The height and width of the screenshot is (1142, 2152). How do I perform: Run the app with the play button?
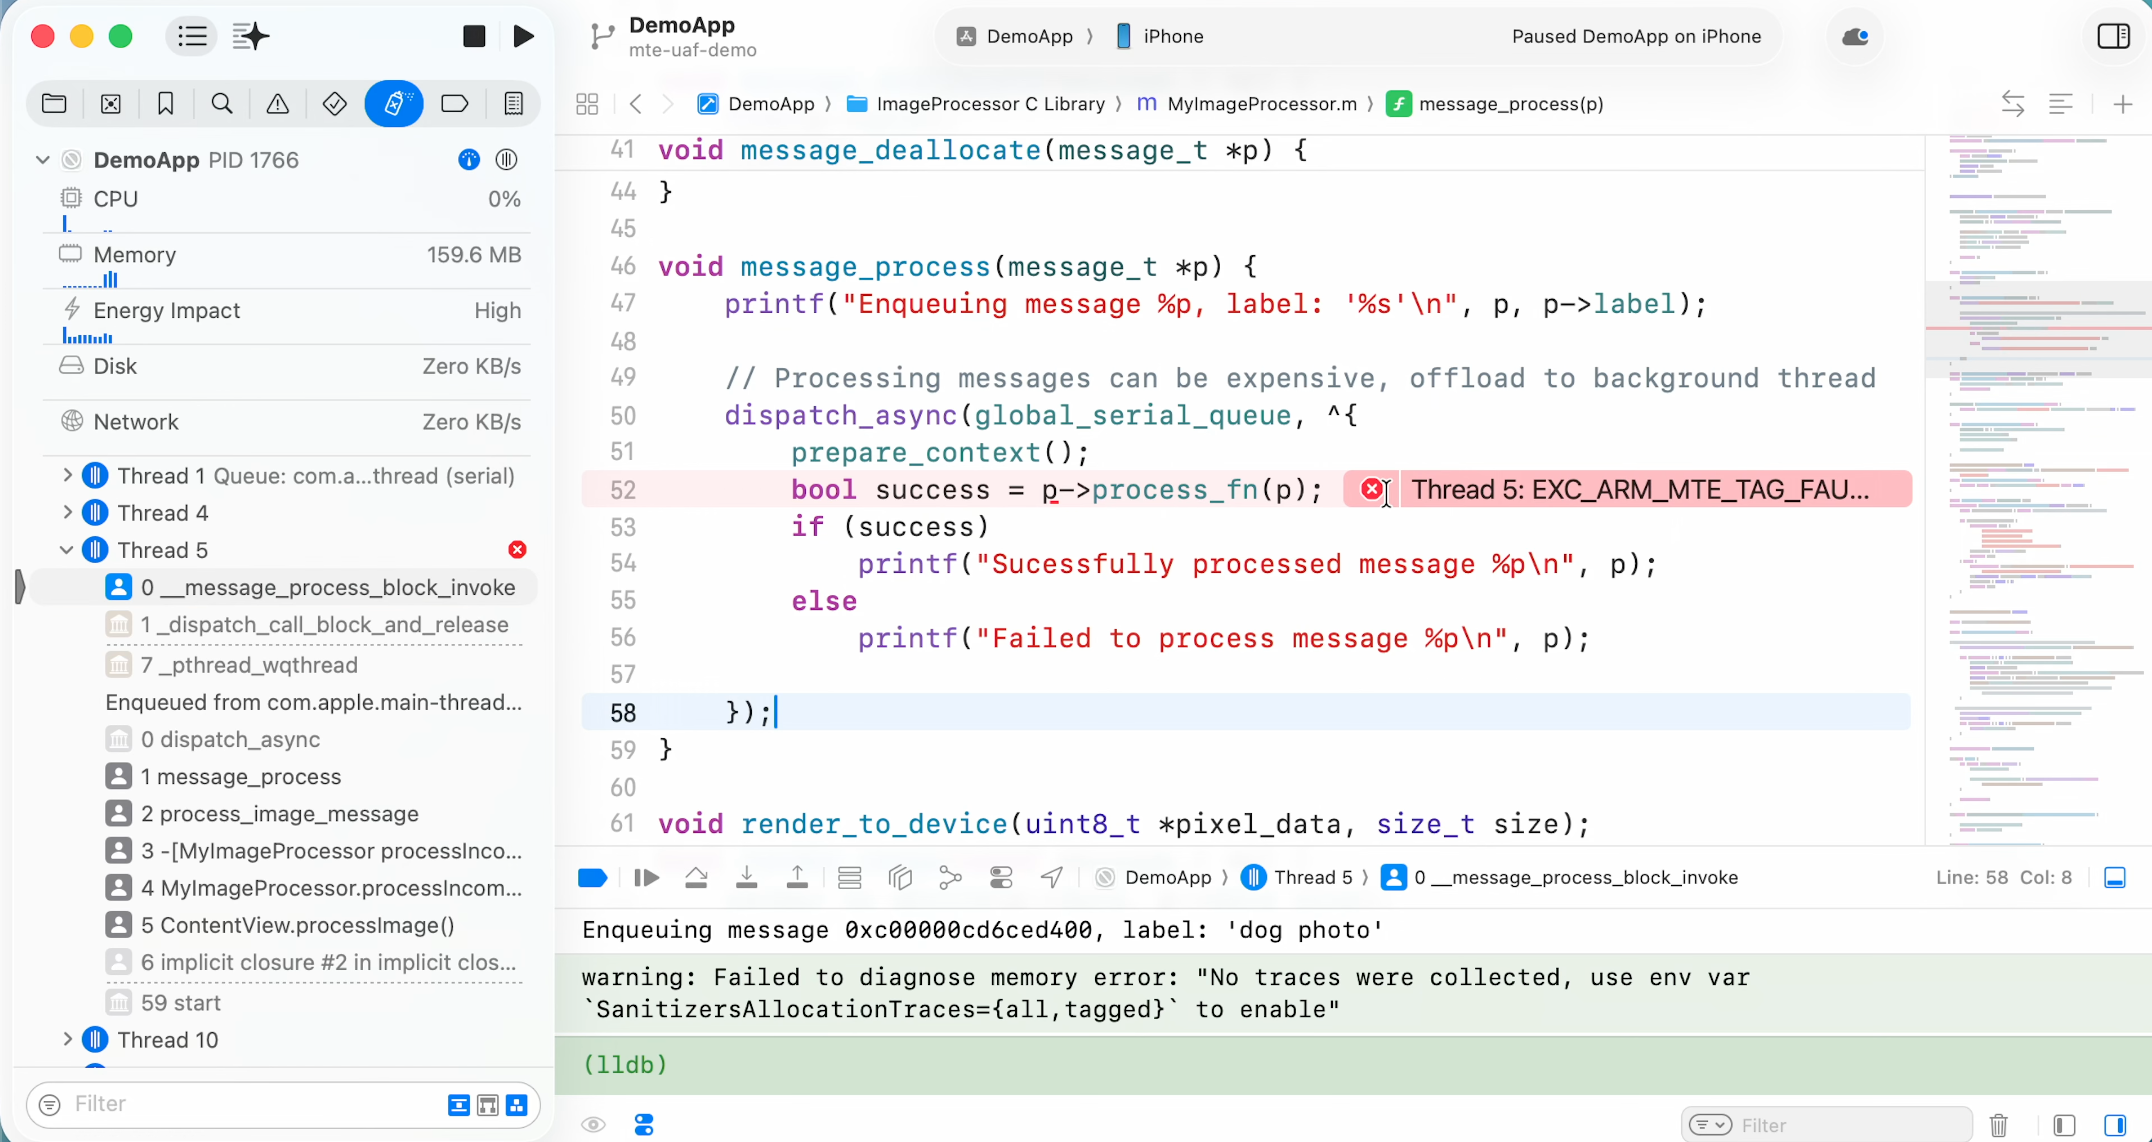coord(523,37)
